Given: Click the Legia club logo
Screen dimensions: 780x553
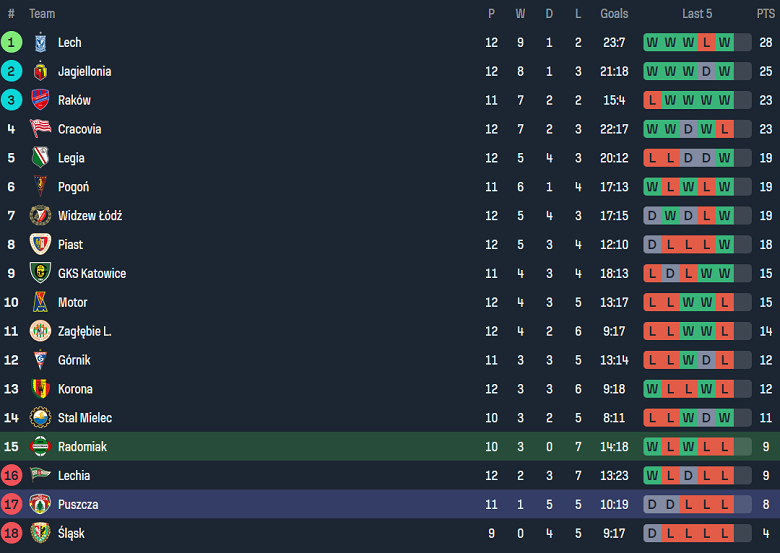Looking at the screenshot, I should (40, 158).
